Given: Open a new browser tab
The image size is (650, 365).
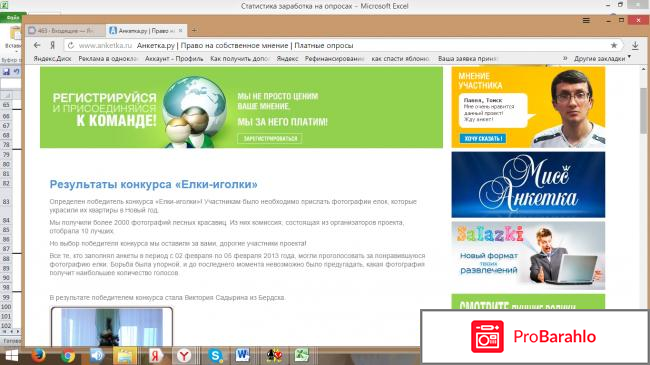Looking at the screenshot, I should pos(194,30).
